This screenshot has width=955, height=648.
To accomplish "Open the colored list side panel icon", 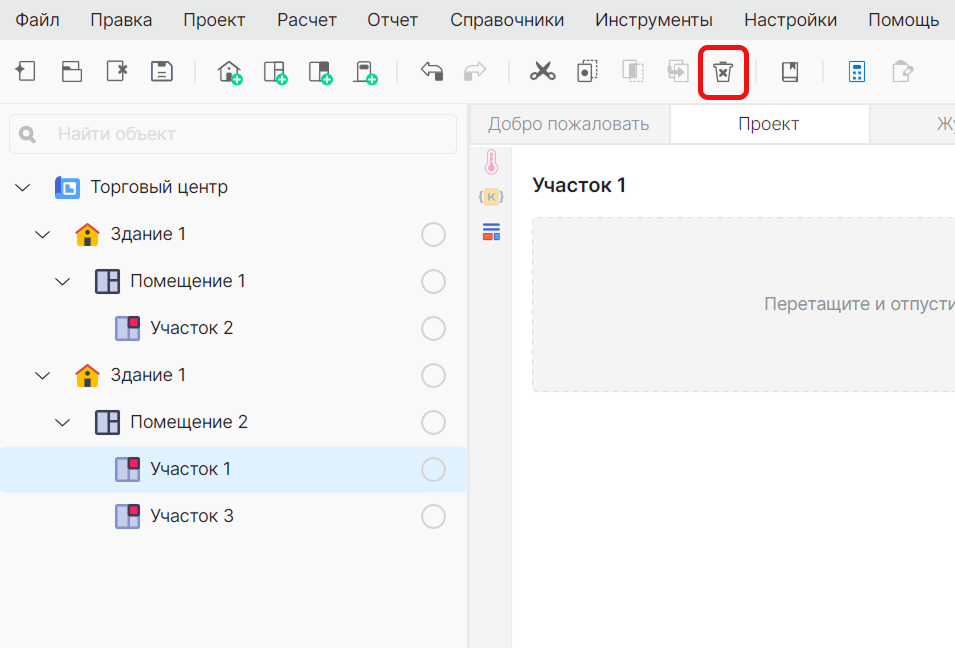I will [492, 231].
